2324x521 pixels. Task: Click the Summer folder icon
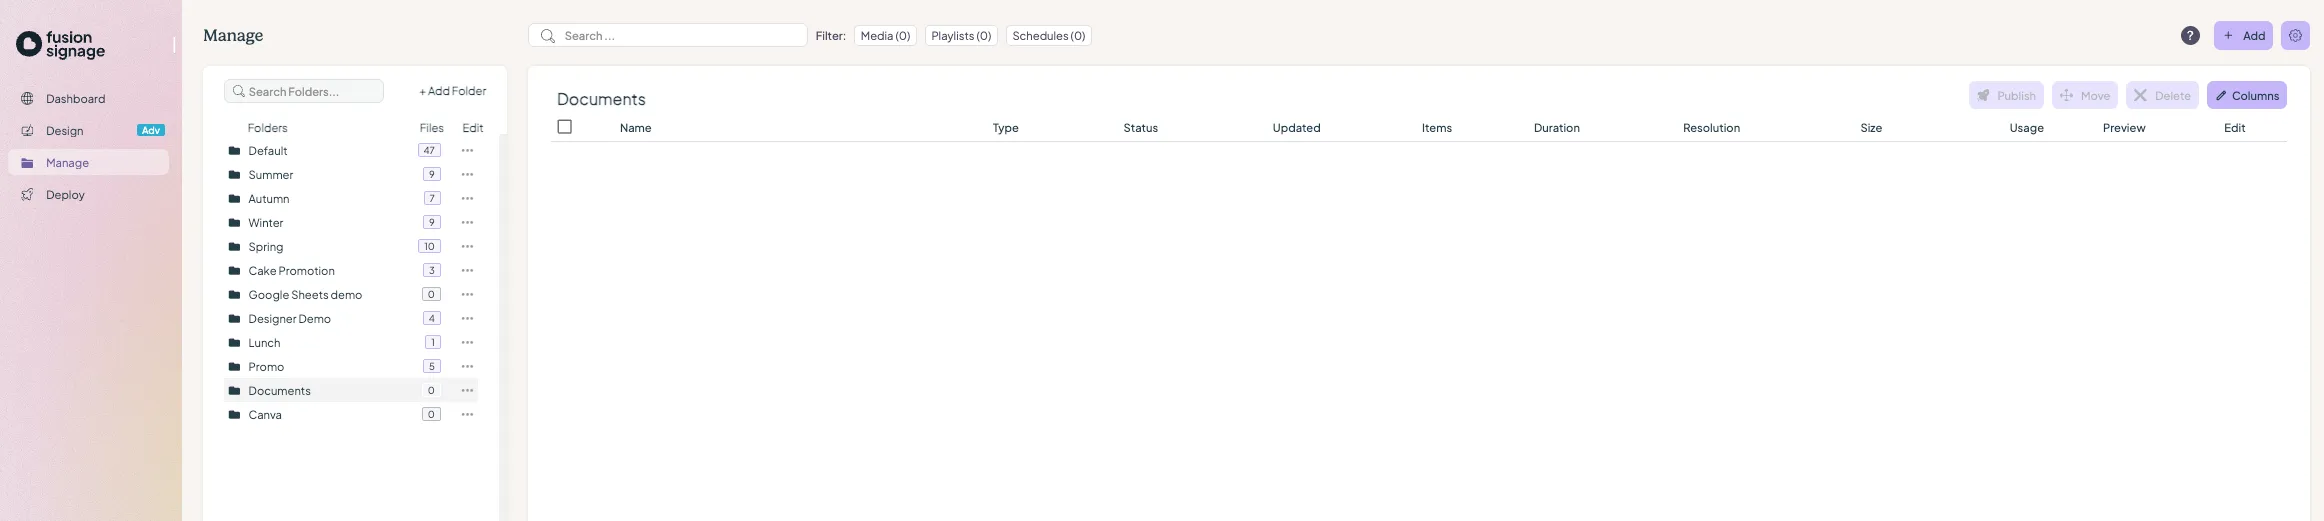(x=234, y=175)
